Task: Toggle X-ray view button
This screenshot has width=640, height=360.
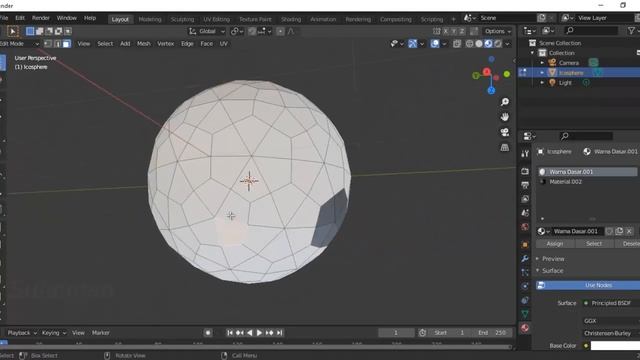Action: [457, 44]
